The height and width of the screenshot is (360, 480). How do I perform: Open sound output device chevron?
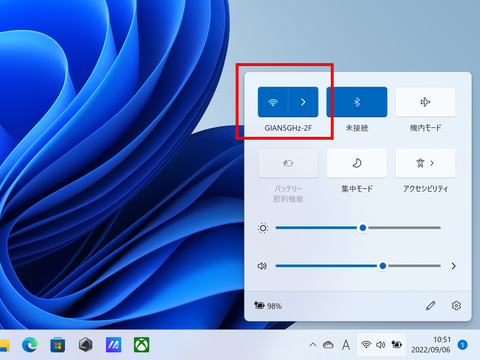453,266
